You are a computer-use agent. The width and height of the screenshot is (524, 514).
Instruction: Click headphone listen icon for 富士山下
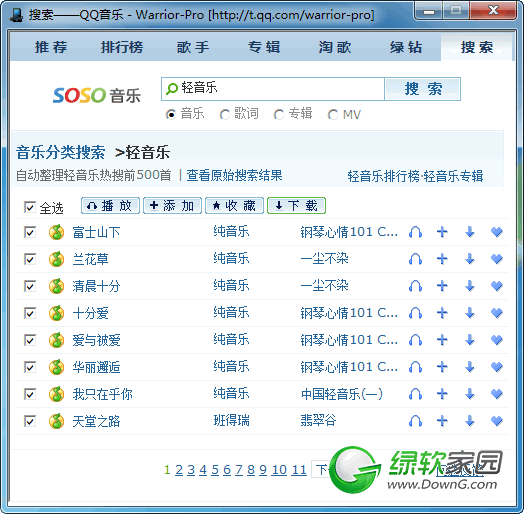point(415,232)
